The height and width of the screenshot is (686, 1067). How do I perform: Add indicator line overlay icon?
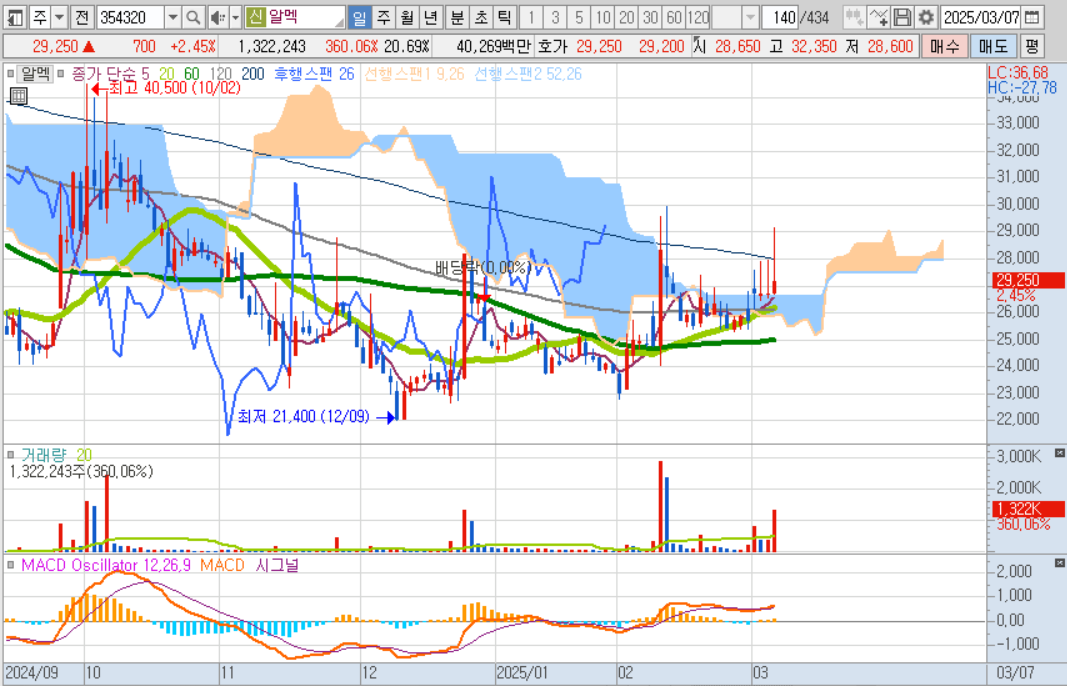click(x=879, y=17)
